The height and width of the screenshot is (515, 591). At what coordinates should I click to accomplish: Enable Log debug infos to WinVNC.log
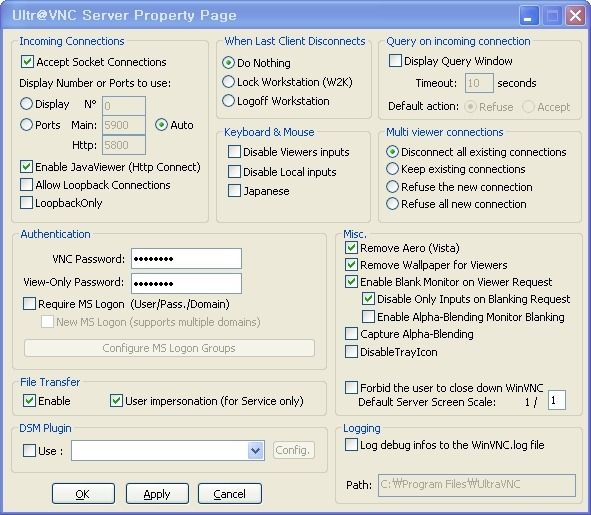tap(351, 444)
